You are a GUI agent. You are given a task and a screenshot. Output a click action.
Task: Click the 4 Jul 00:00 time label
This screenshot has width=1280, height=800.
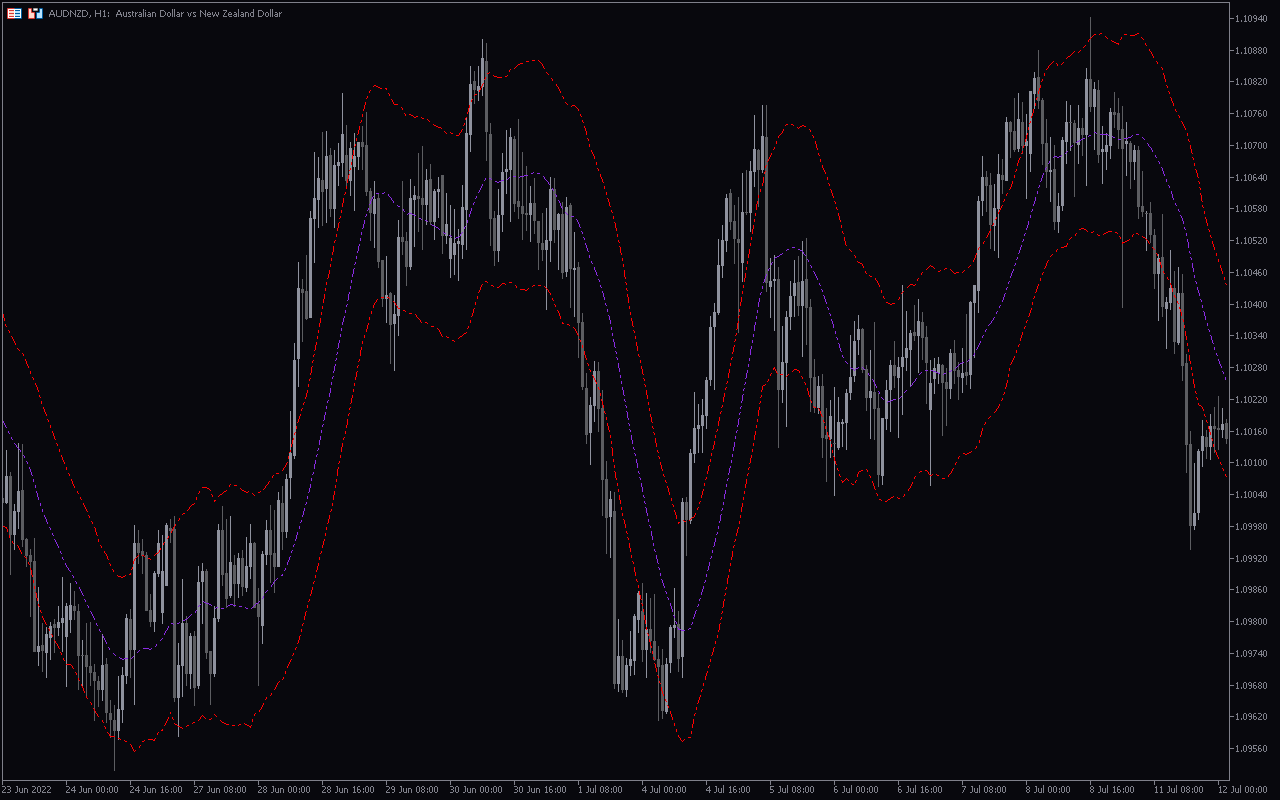[x=664, y=790]
